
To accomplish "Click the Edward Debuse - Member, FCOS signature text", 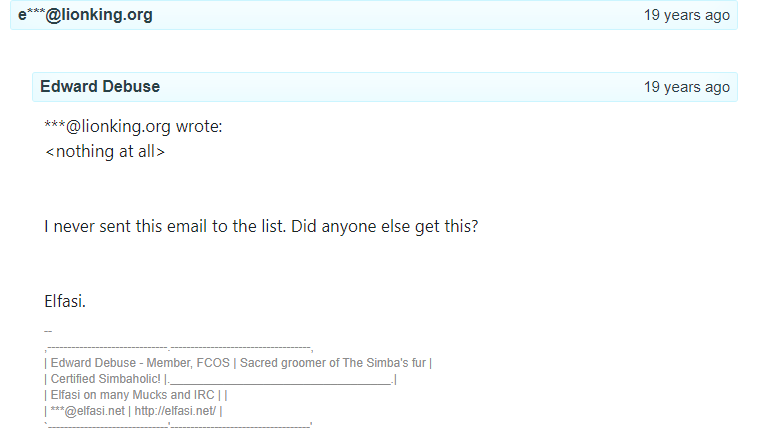I will click(140, 363).
